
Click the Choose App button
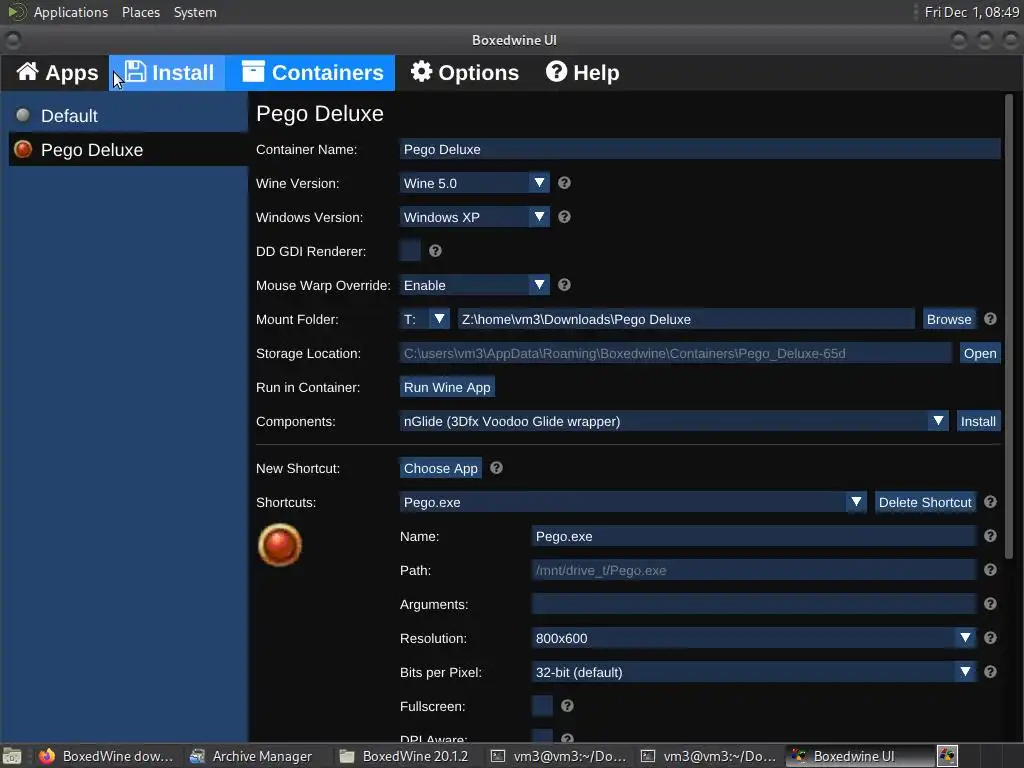(x=440, y=468)
